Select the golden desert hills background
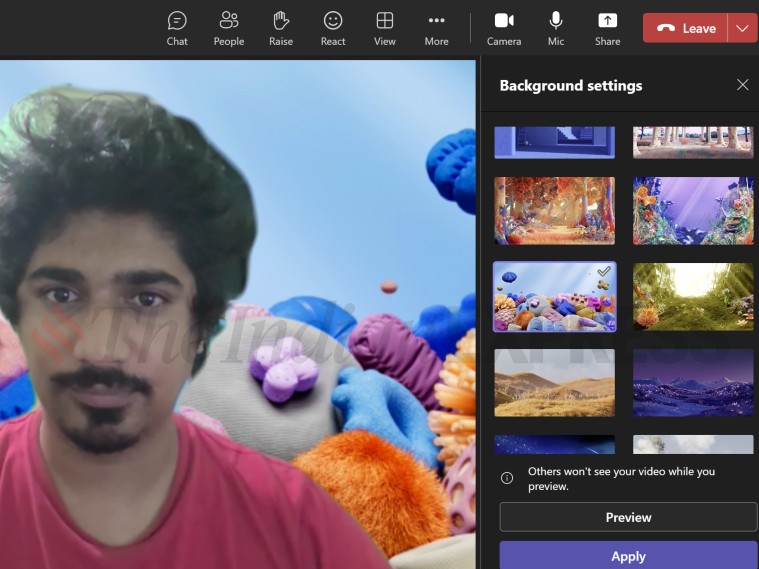759x569 pixels. [554, 383]
